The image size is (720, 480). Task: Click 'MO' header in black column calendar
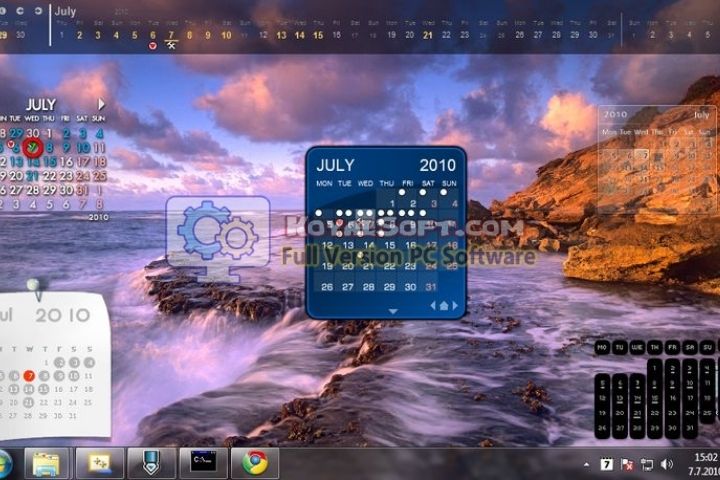[x=602, y=348]
